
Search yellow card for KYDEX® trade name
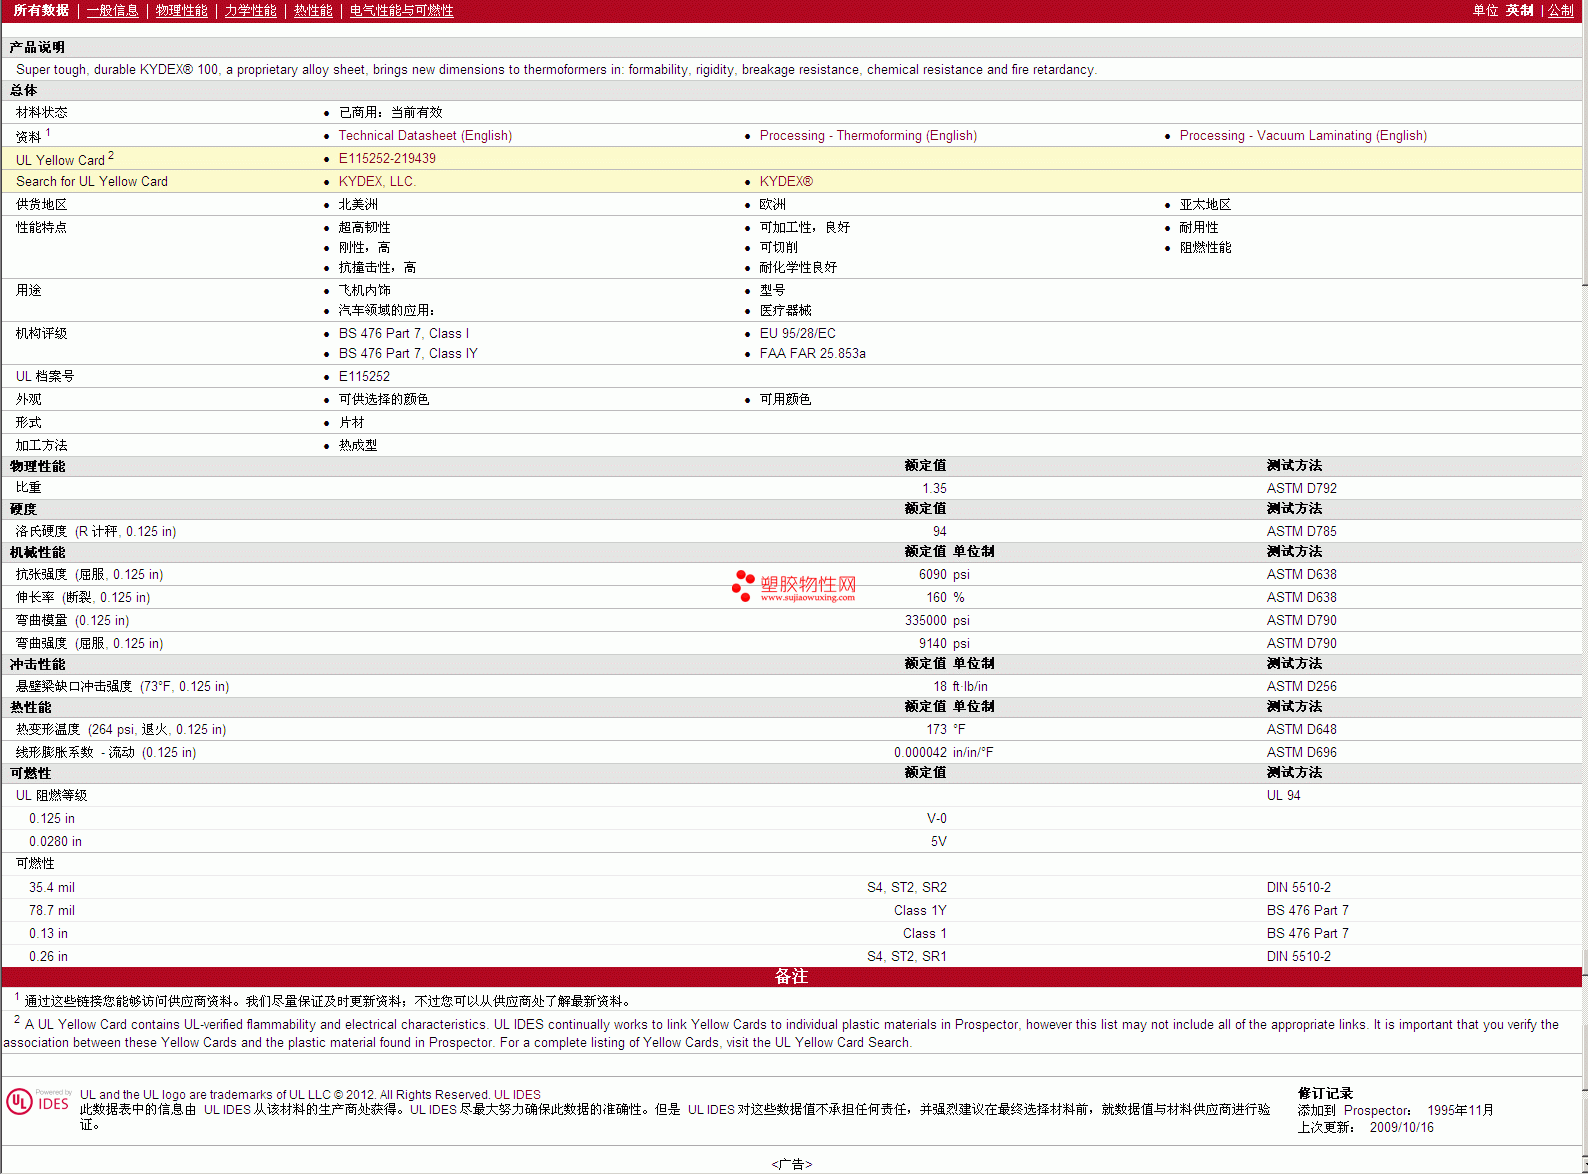[x=786, y=181]
